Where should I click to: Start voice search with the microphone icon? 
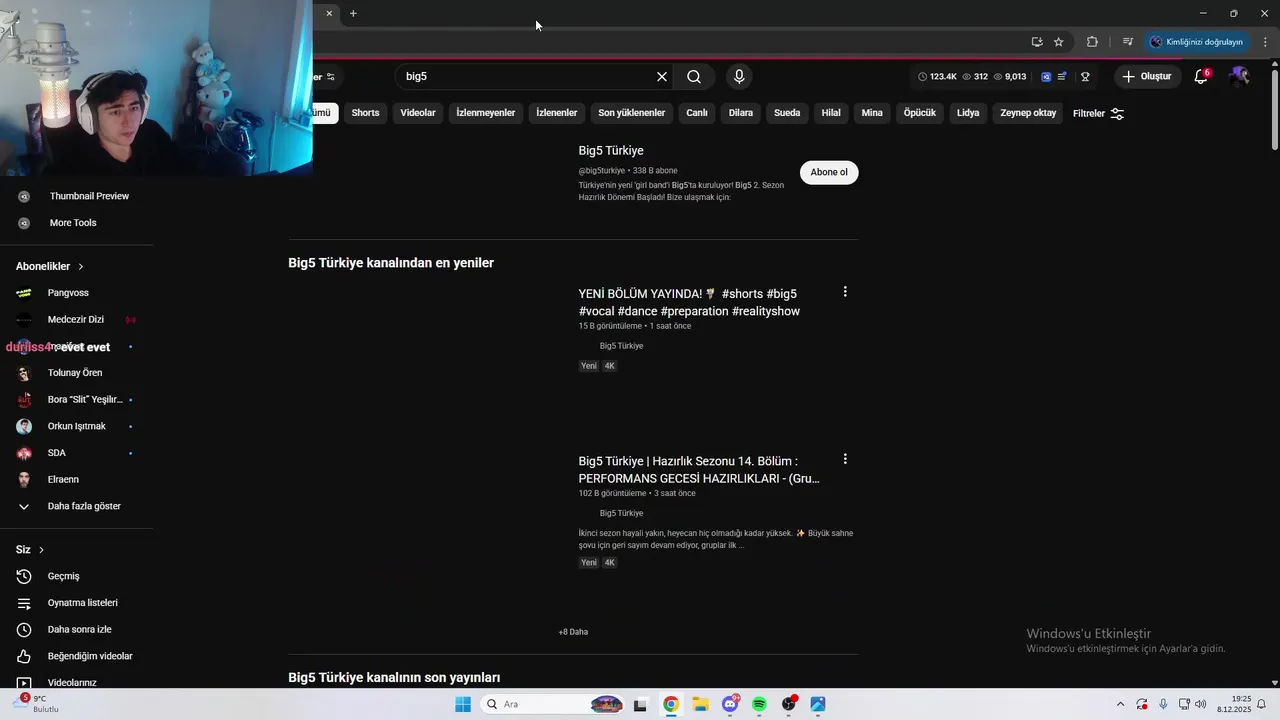click(739, 76)
